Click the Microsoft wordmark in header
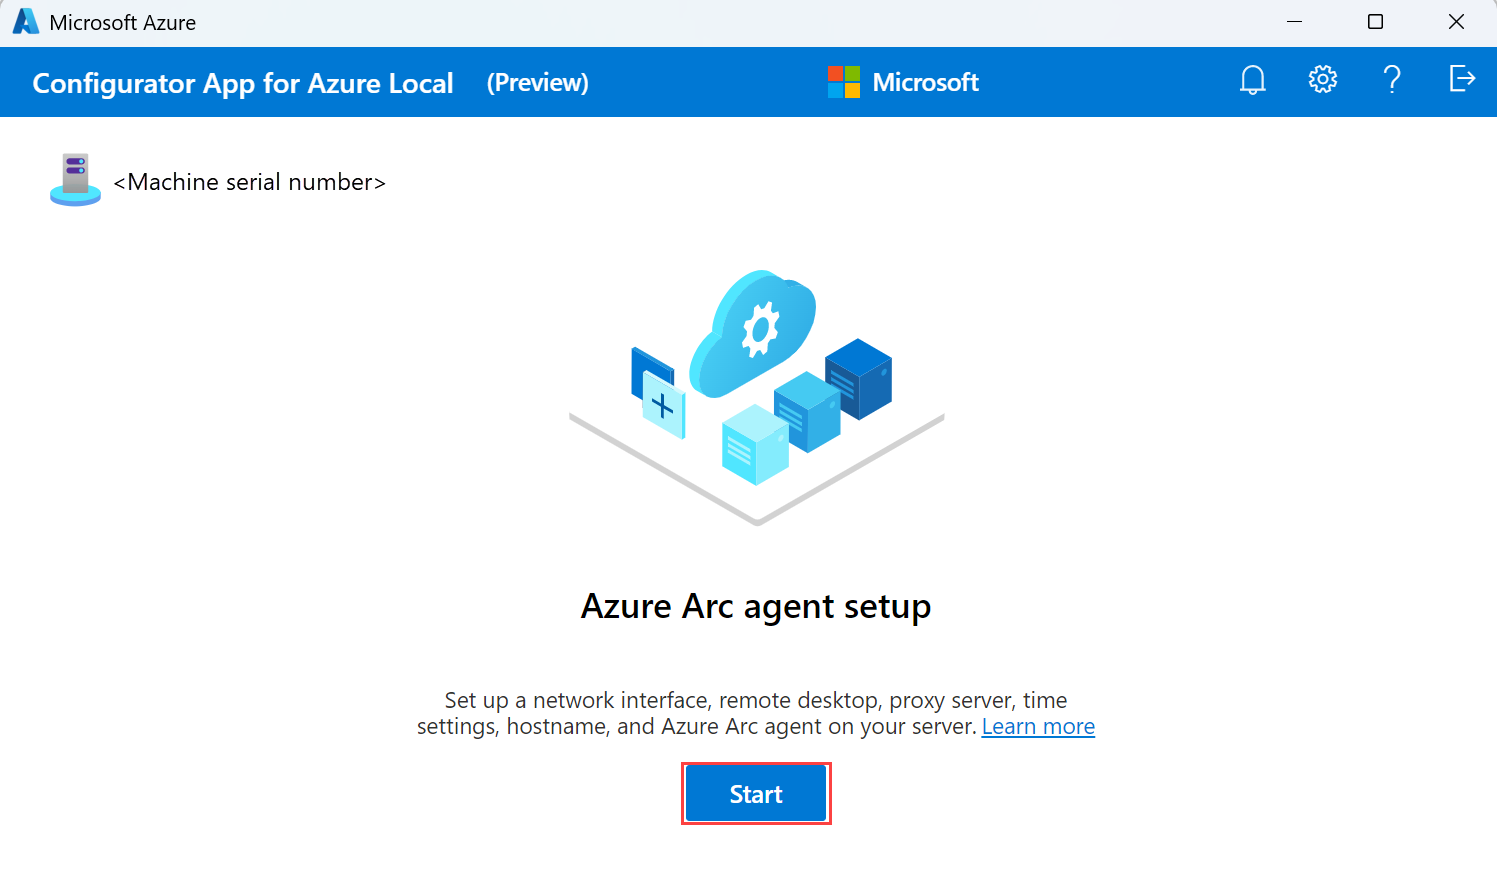This screenshot has width=1497, height=887. (925, 83)
